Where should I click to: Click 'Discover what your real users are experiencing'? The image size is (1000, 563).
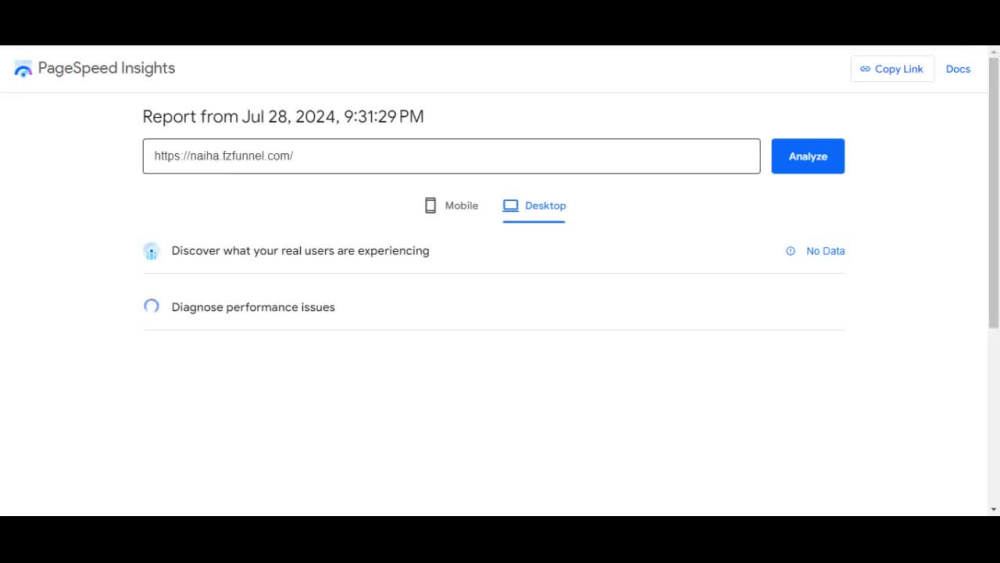tap(300, 251)
